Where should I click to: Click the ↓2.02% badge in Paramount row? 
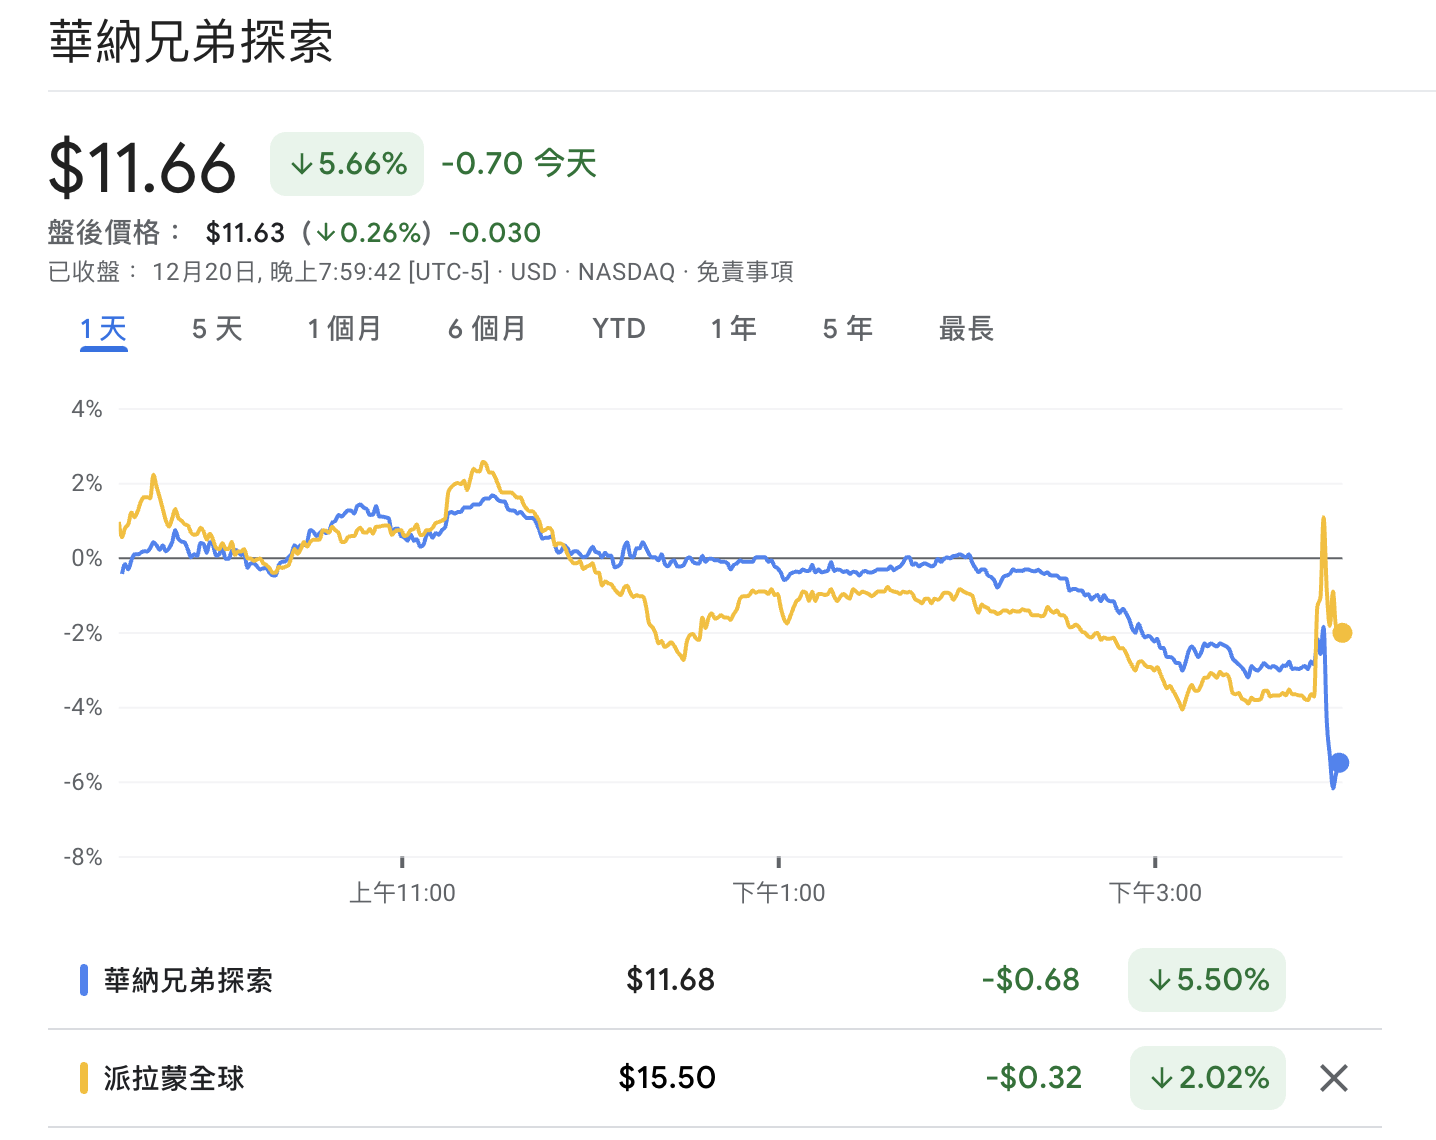(1207, 1078)
